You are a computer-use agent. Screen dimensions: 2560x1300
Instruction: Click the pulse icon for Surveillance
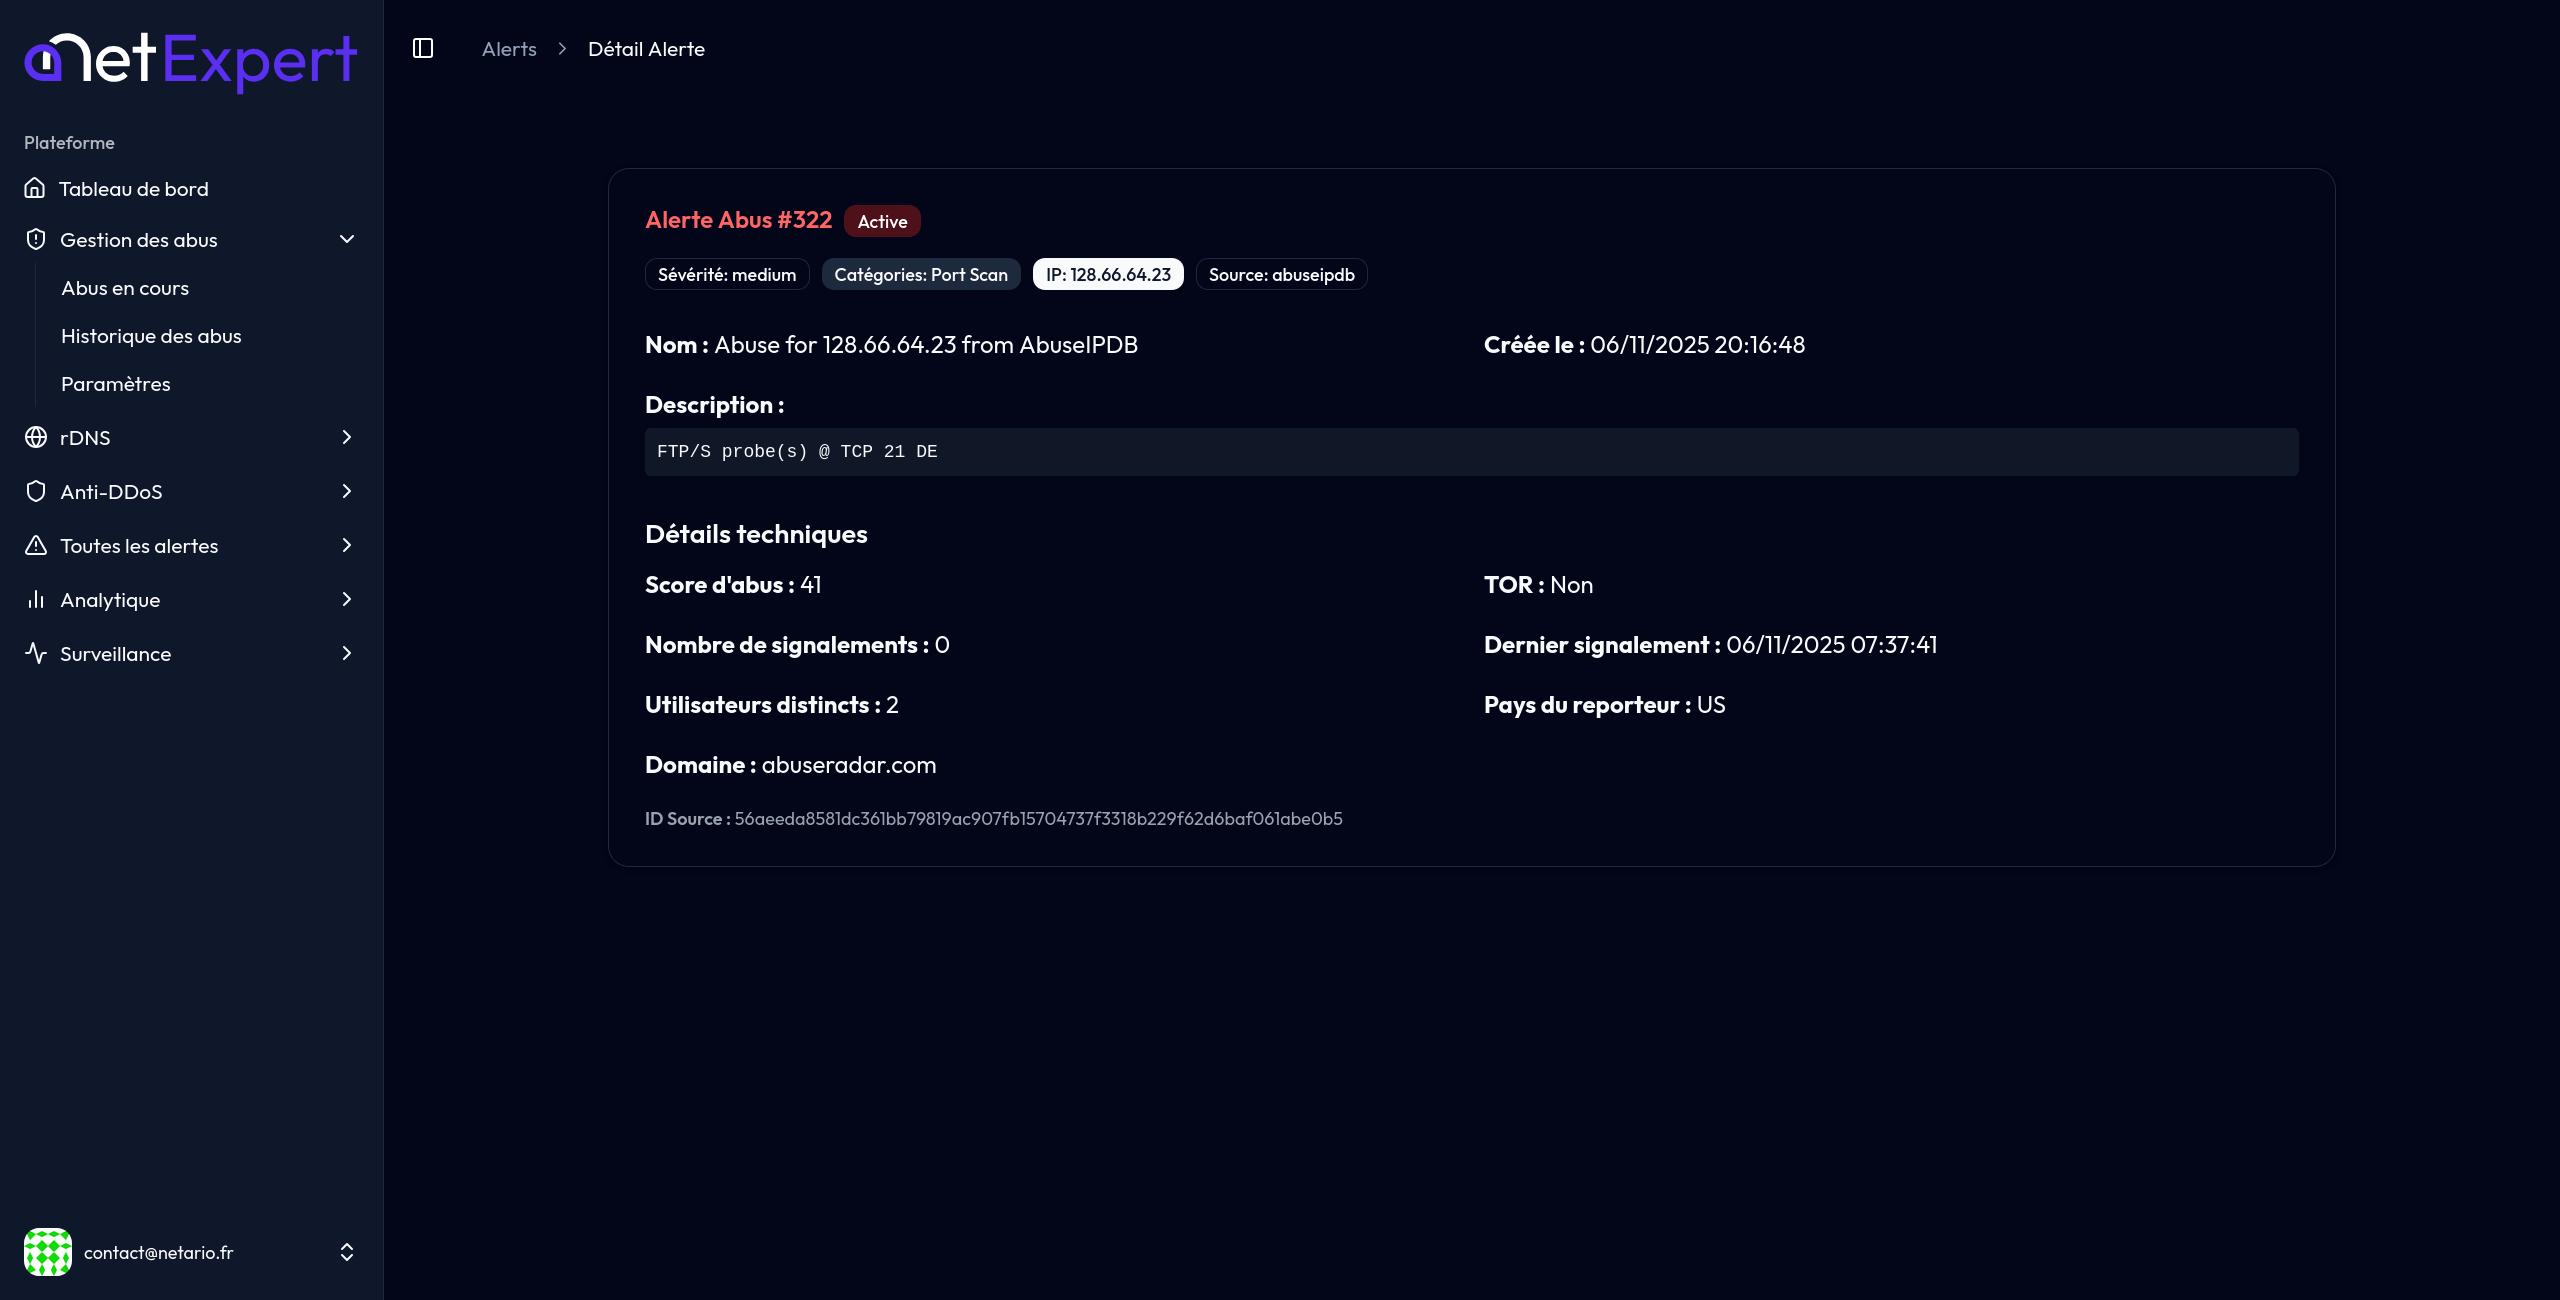[36, 653]
